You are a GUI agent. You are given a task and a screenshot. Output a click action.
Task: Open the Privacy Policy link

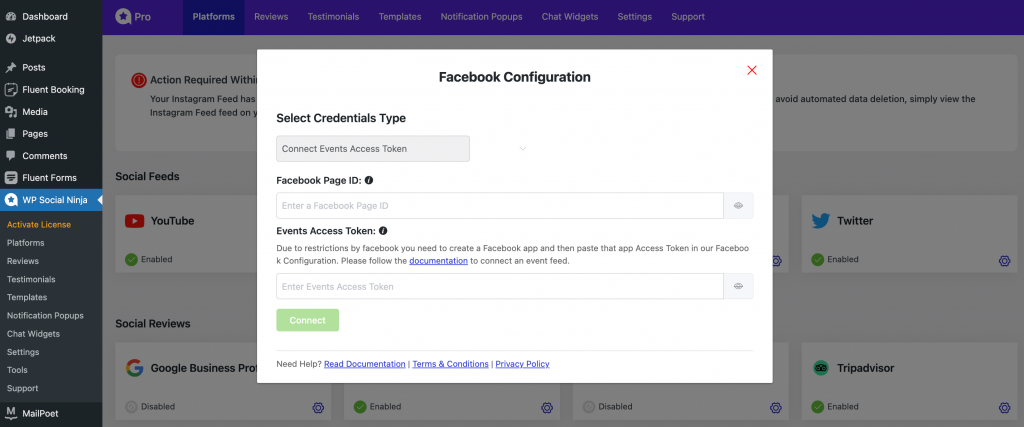[522, 364]
